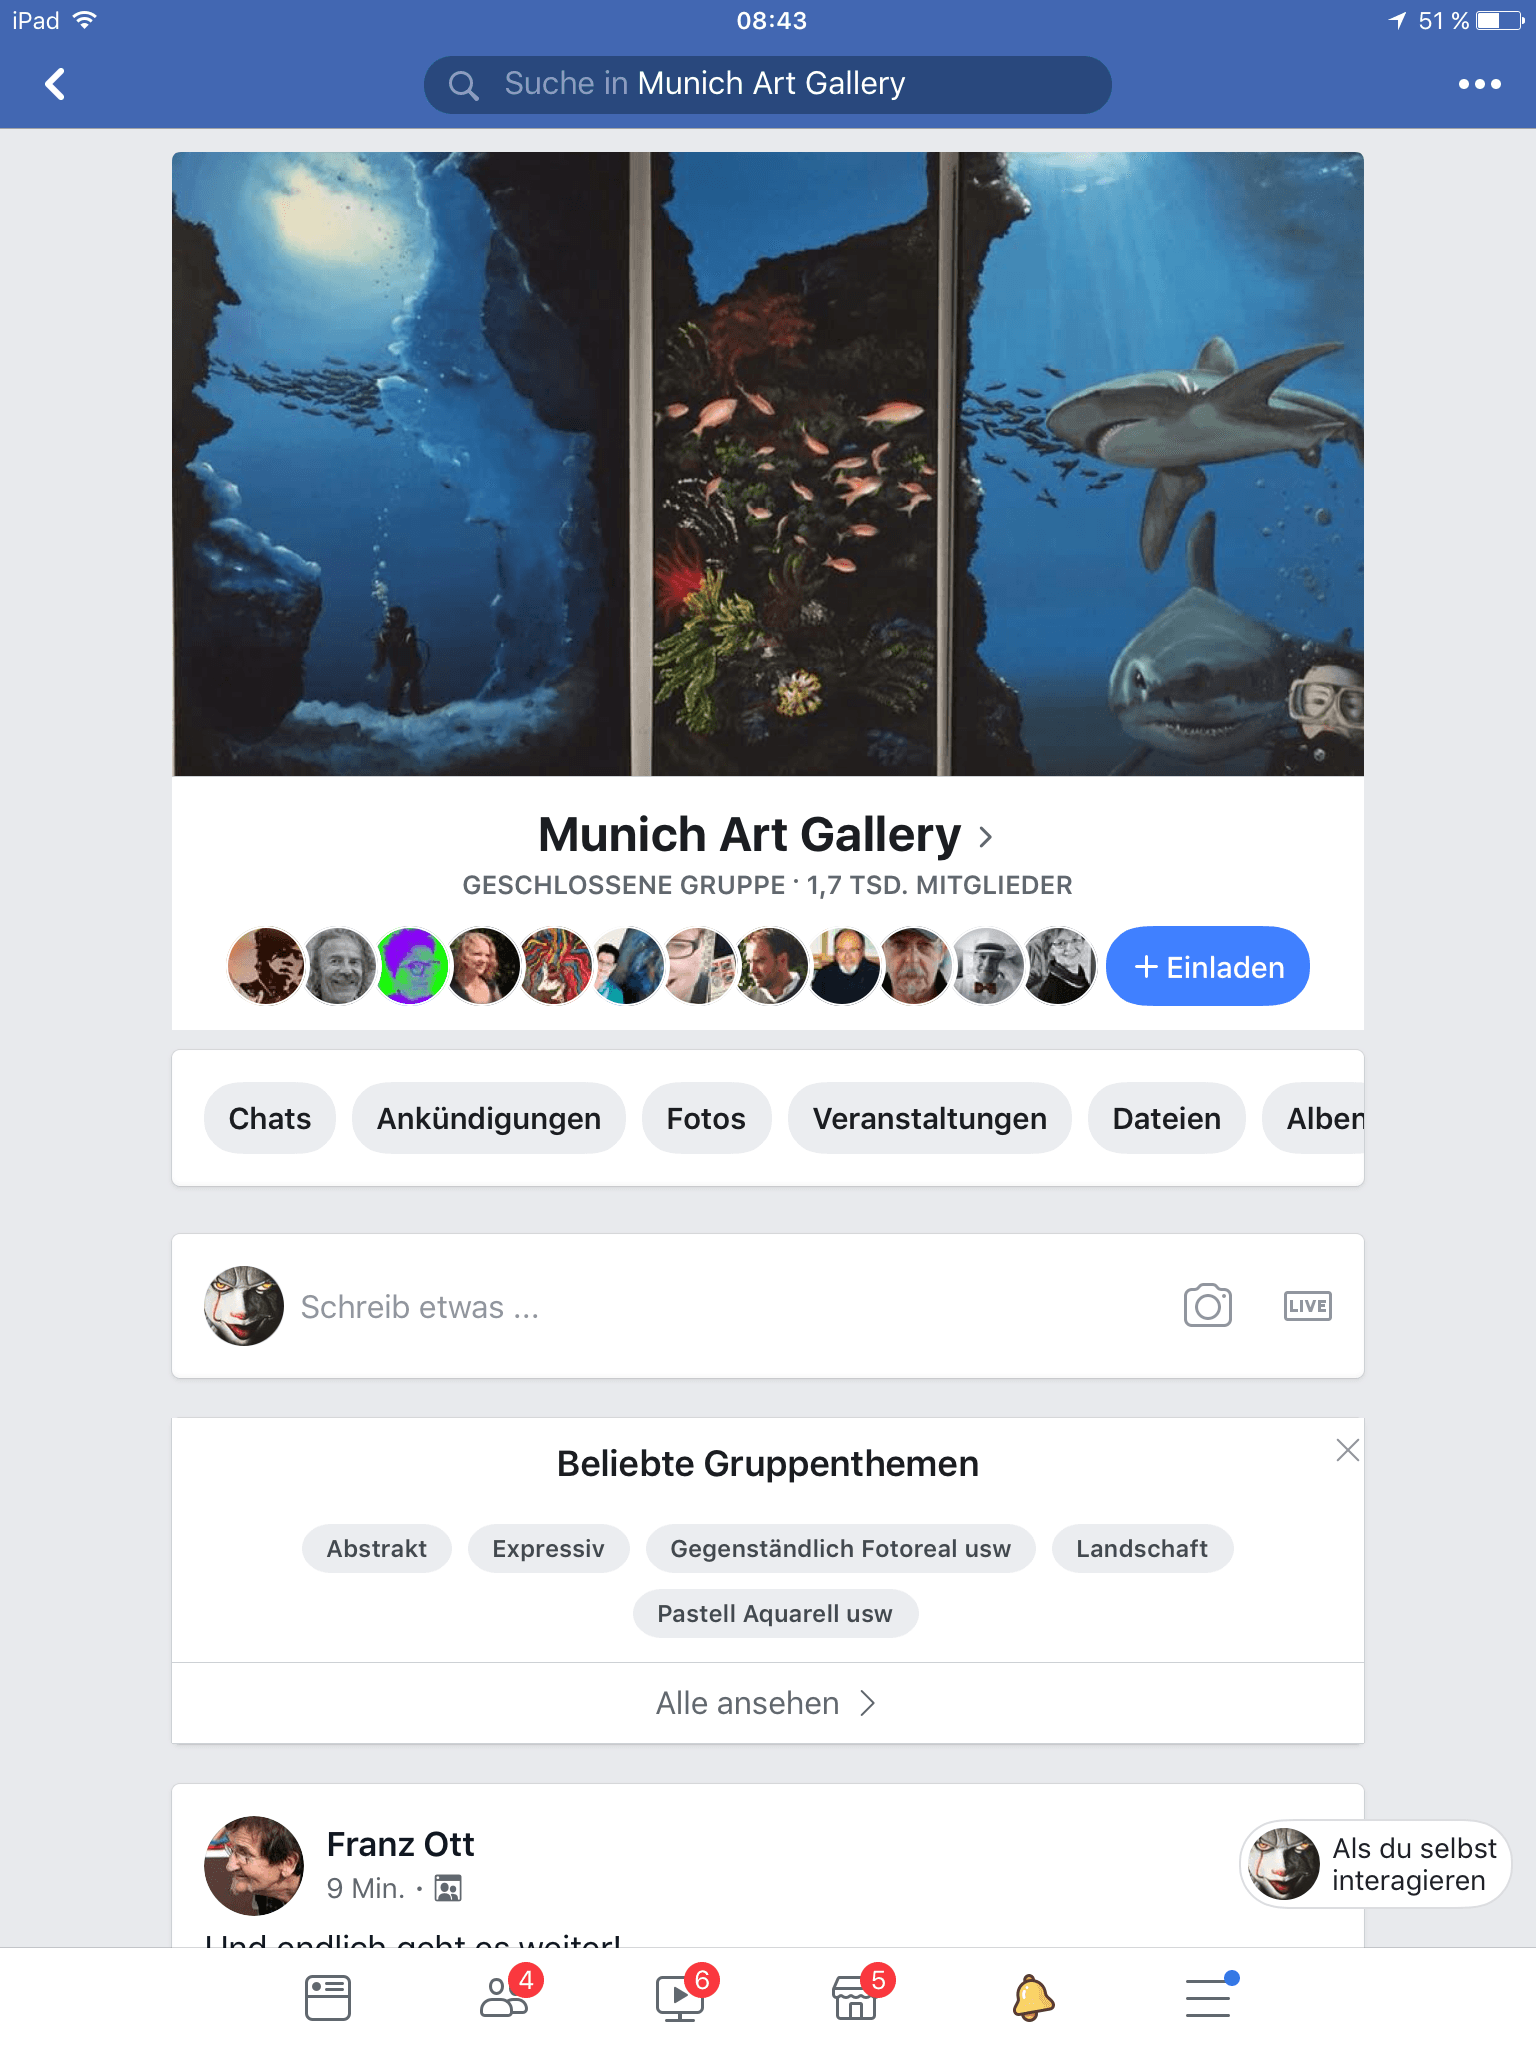
Task: Select the Abstrakt topic chip
Action: pos(377,1548)
